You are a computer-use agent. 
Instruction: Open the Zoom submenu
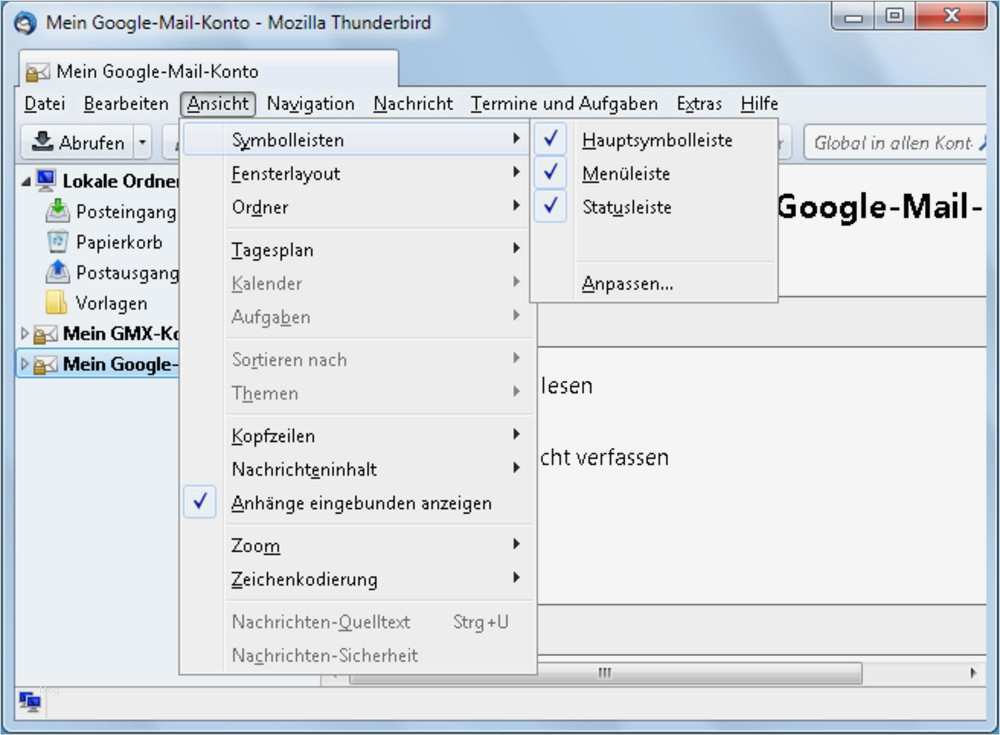tap(357, 546)
